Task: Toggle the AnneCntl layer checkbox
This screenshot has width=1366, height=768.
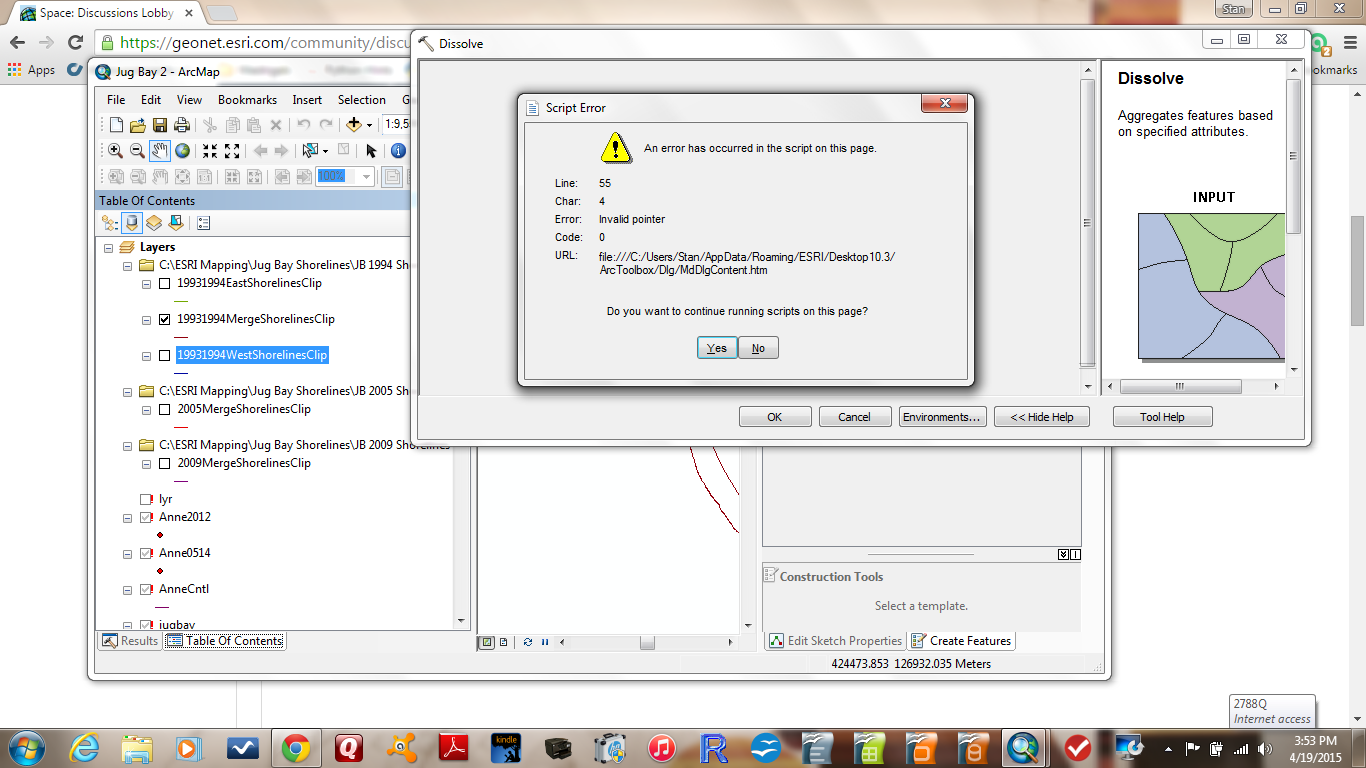Action: [x=146, y=590]
